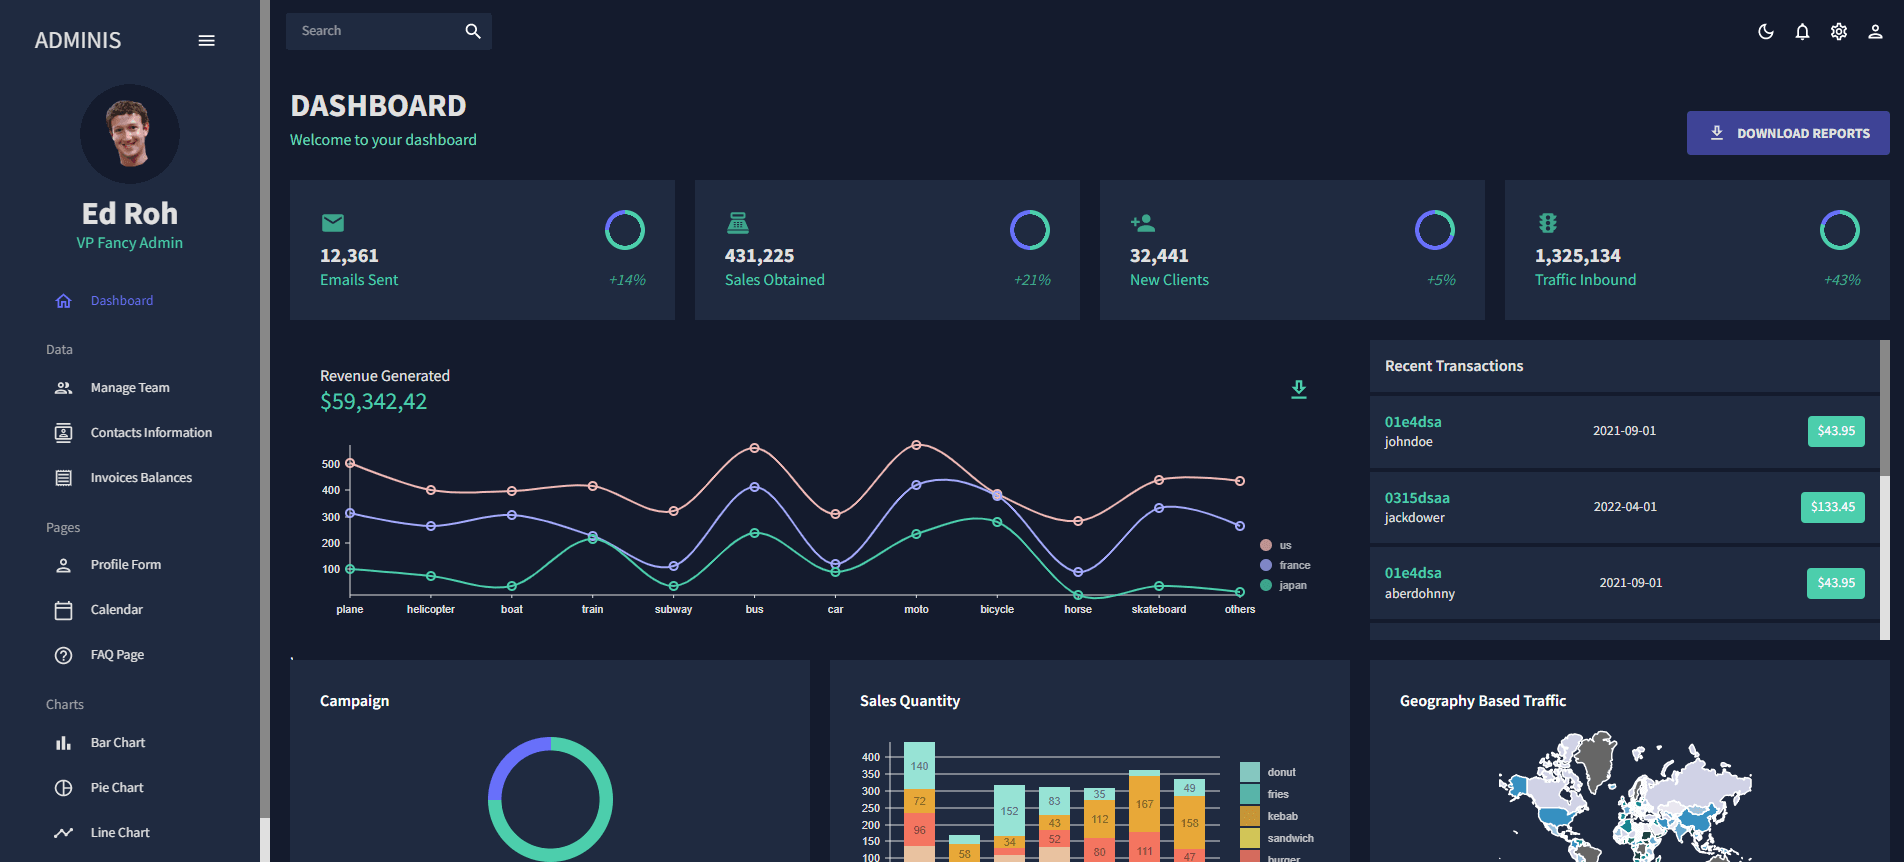Open Profile Form page
This screenshot has width=1904, height=862.
[126, 565]
